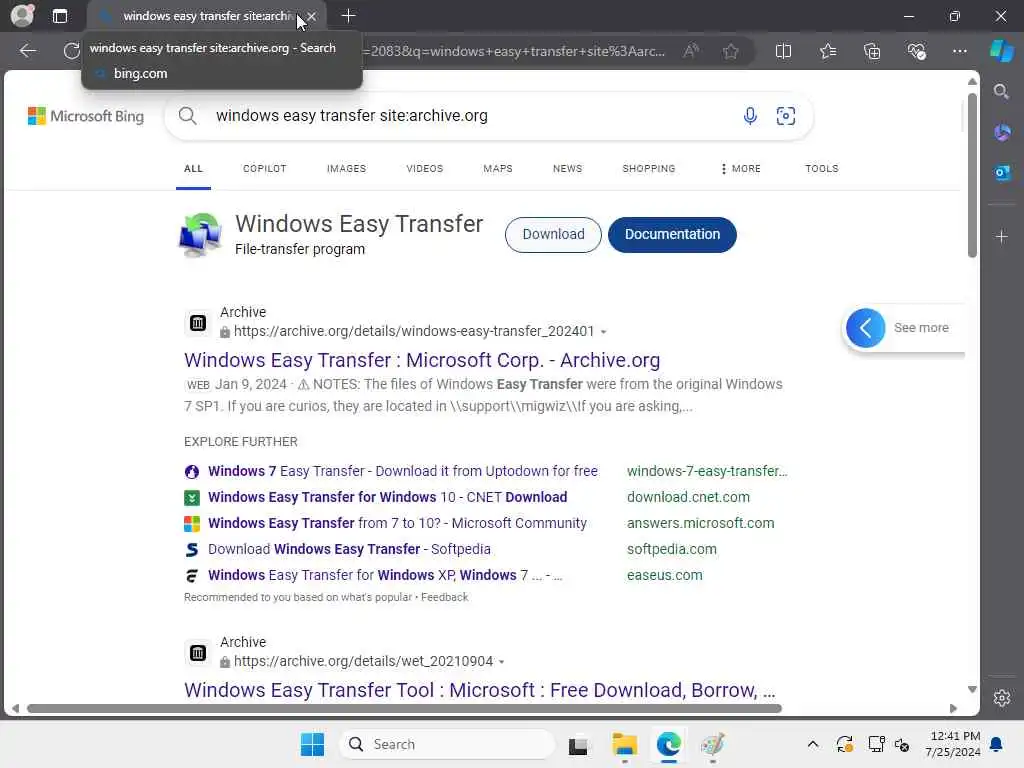This screenshot has width=1024, height=768.
Task: Open sidebar search icon
Action: point(1001,92)
